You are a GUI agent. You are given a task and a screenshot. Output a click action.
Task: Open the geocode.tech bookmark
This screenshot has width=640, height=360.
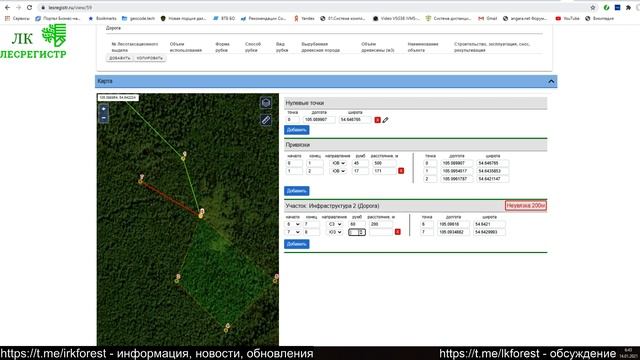(139, 18)
